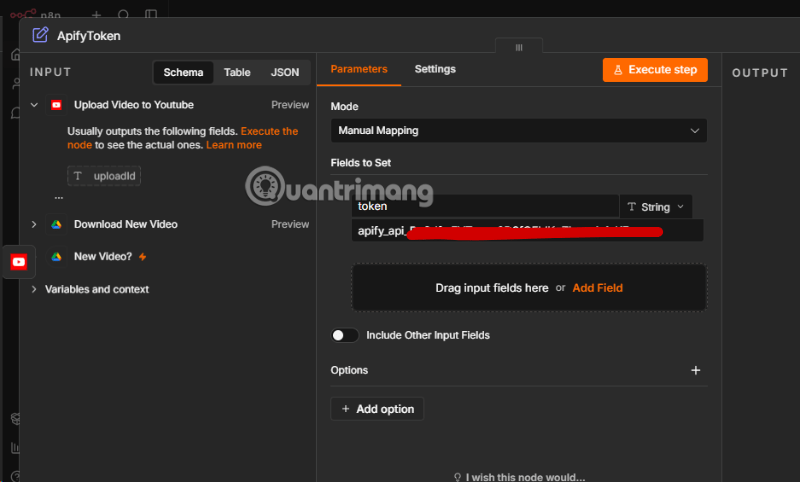800x482 pixels.
Task: Click I wish this node would link
Action: coord(525,477)
